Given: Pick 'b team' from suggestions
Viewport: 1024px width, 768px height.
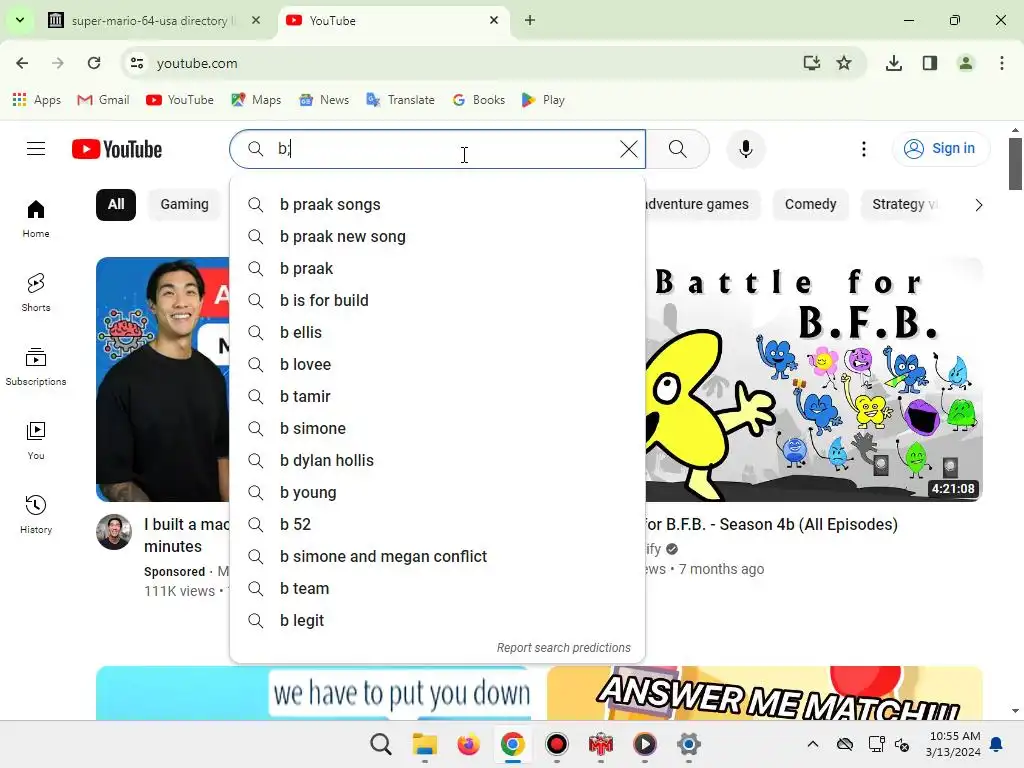Looking at the screenshot, I should (437, 588).
